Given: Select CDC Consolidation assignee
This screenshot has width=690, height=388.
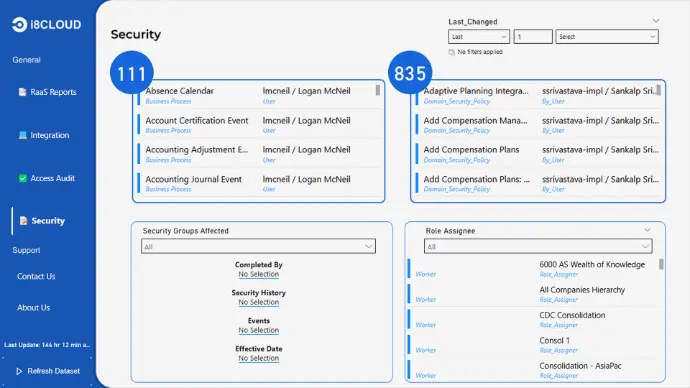Looking at the screenshot, I should coord(572,315).
